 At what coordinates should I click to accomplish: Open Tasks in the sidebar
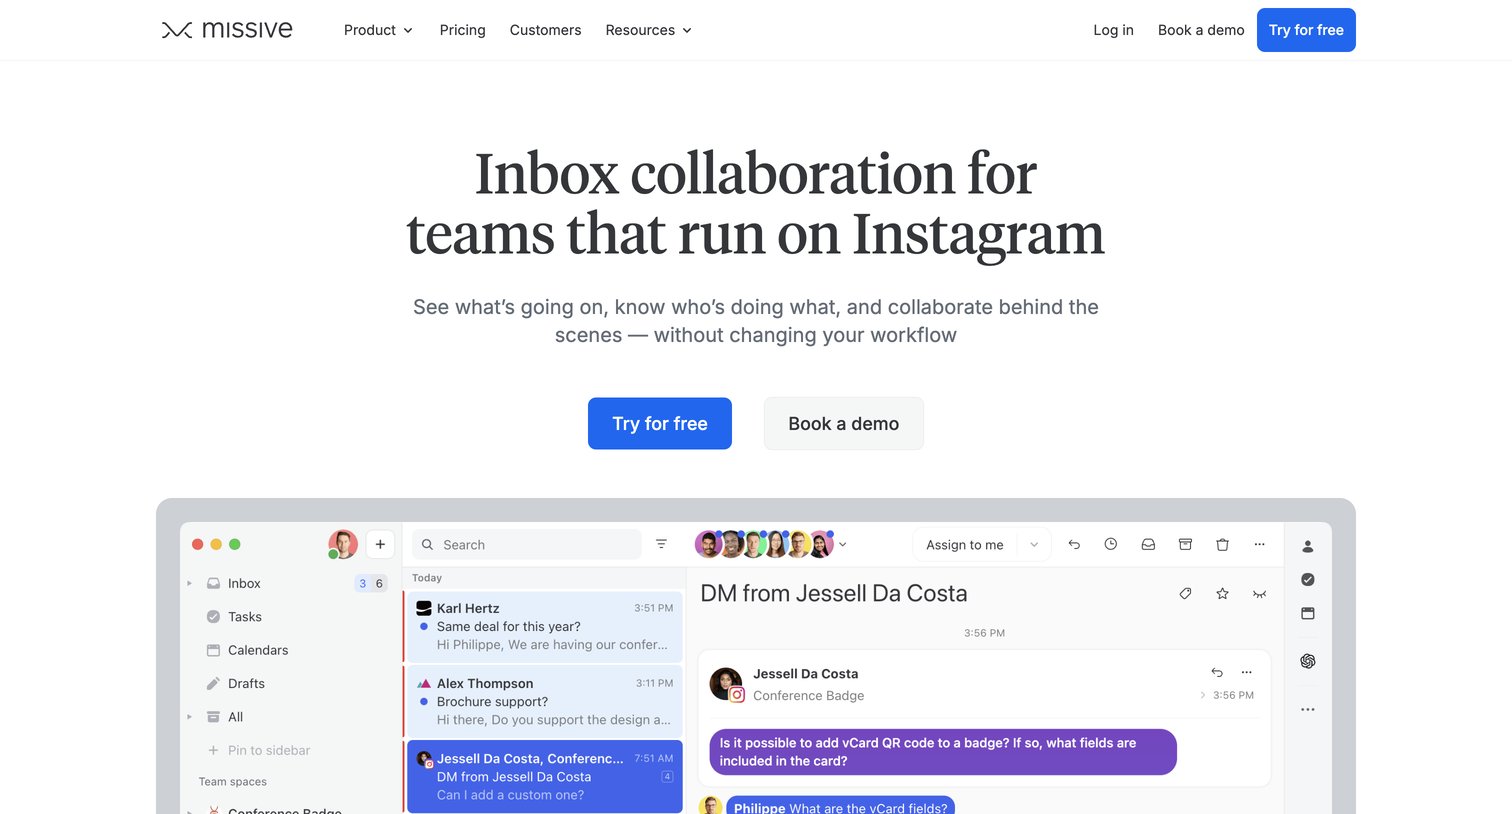point(244,617)
